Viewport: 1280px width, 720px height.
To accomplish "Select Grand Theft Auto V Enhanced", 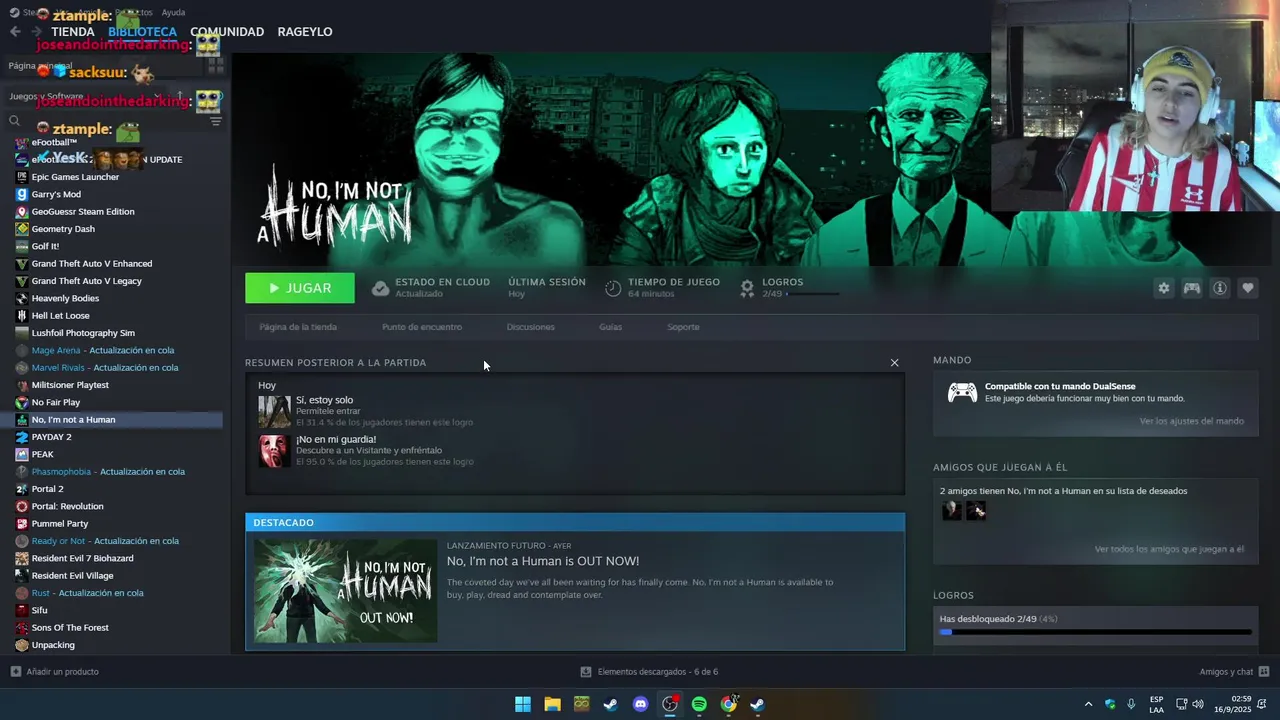I will pos(92,264).
